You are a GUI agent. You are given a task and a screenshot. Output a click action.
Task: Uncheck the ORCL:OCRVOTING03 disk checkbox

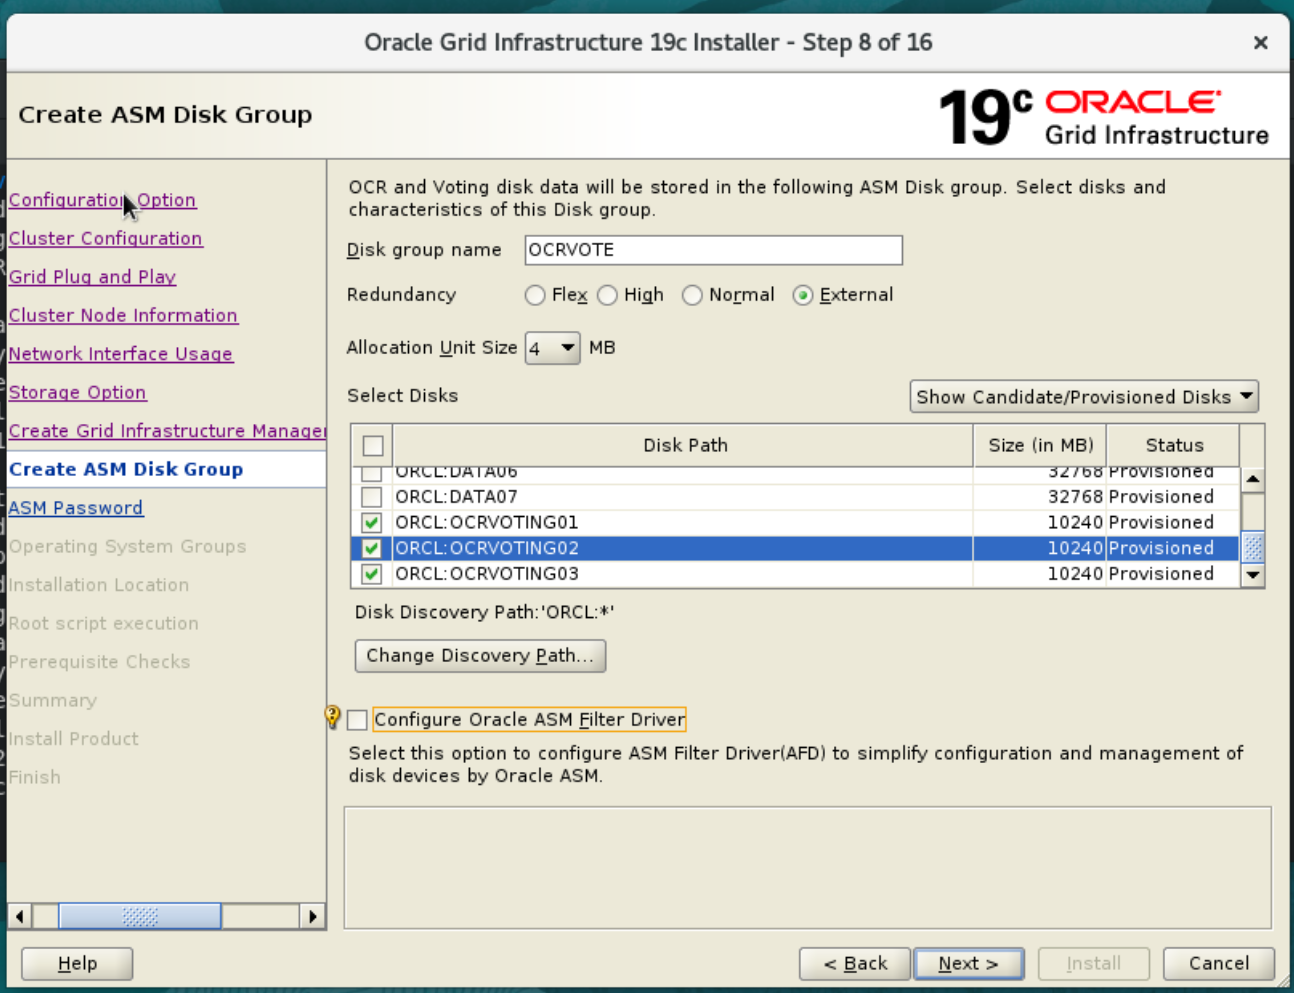click(372, 574)
